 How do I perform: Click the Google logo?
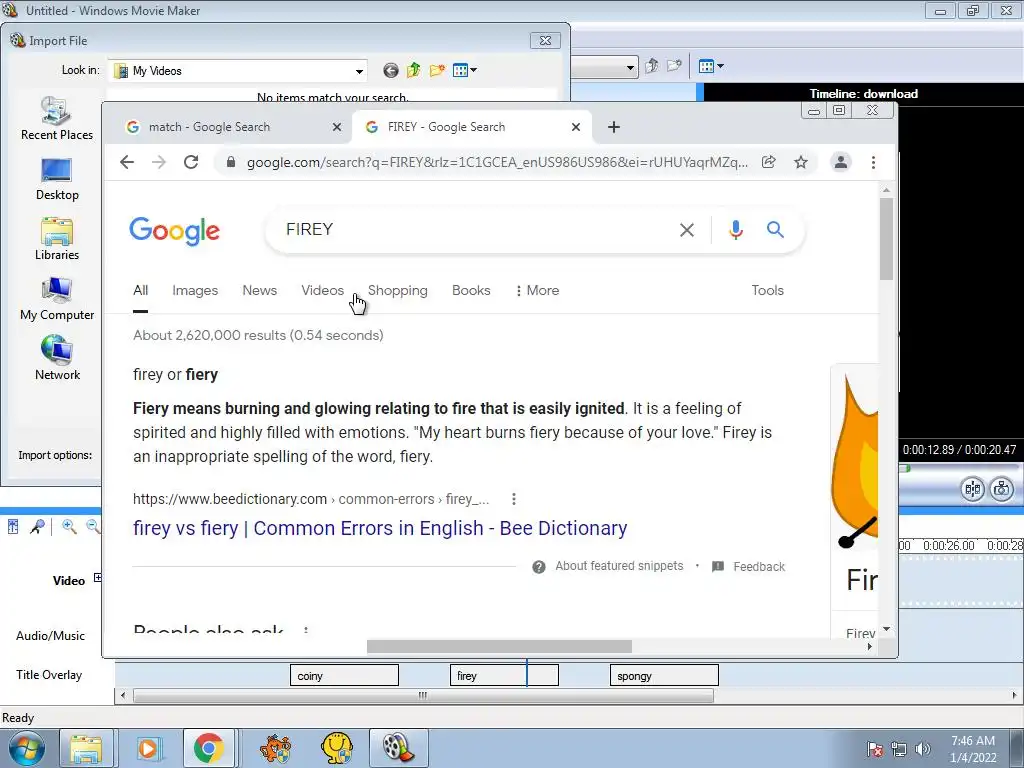point(174,231)
